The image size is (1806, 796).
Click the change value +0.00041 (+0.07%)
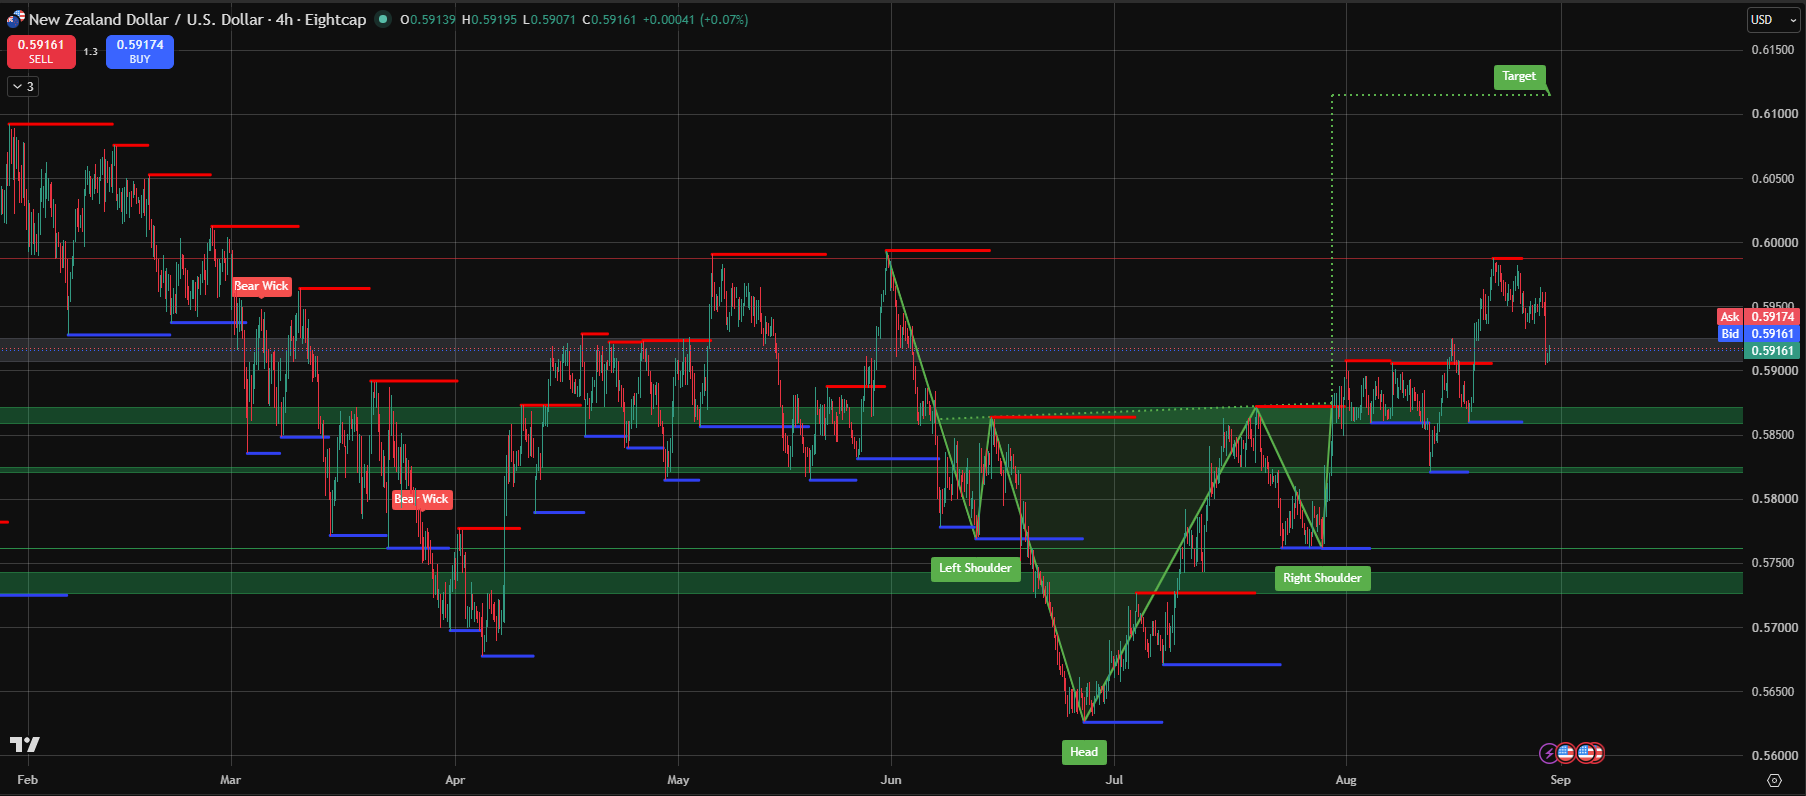695,19
